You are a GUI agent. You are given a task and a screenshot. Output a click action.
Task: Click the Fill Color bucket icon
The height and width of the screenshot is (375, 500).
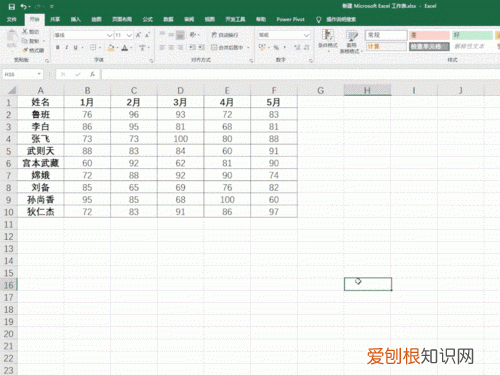click(x=111, y=48)
